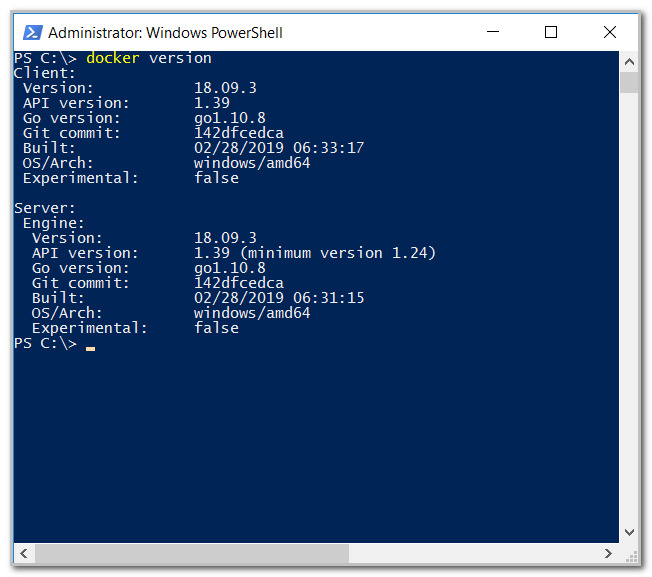Click server Built value '02/28/2019 06:31:15'

[x=279, y=298]
